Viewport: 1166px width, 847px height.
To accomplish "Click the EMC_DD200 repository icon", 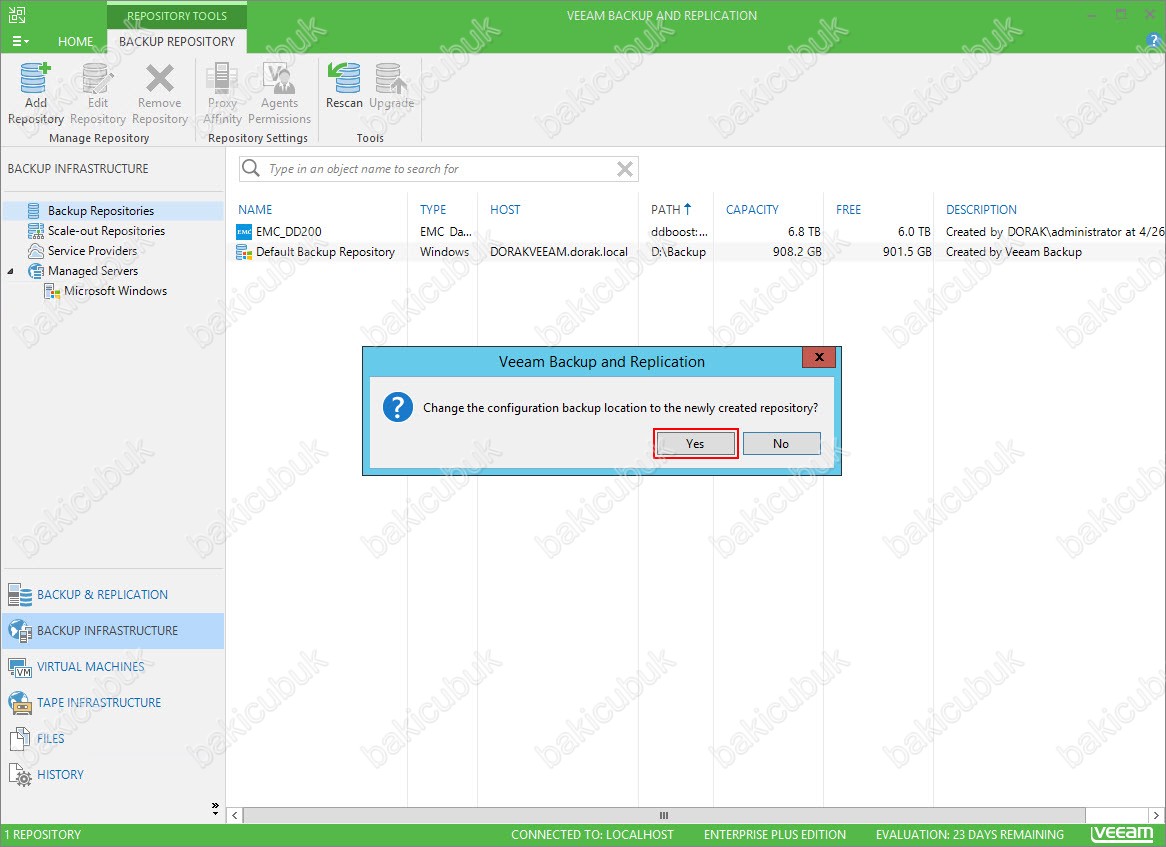I will (x=244, y=232).
